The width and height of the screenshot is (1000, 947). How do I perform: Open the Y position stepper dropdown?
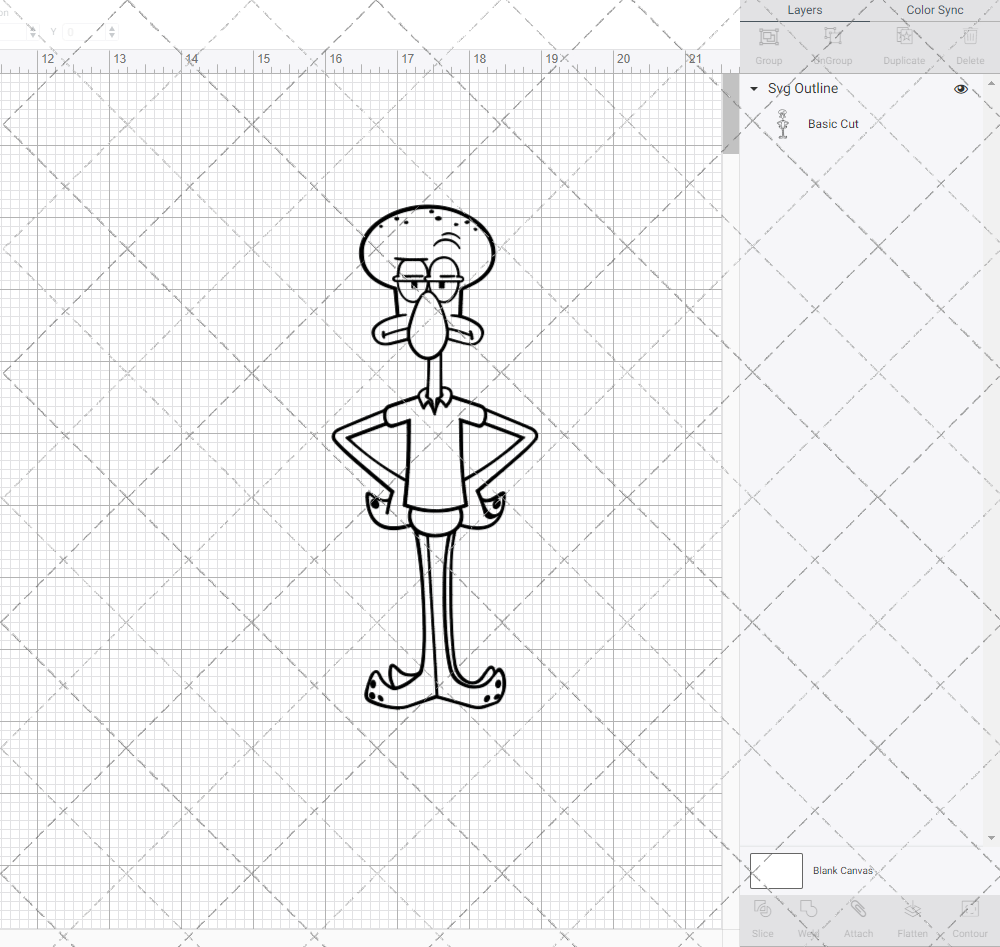110,31
